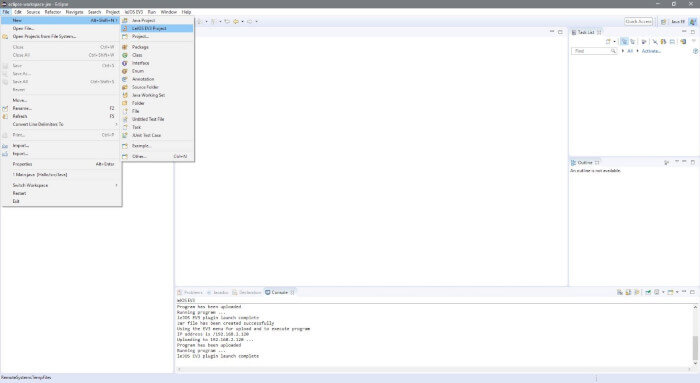The image size is (700, 383).
Task: Expand the Switch Workspace submenu
Action: 61,185
